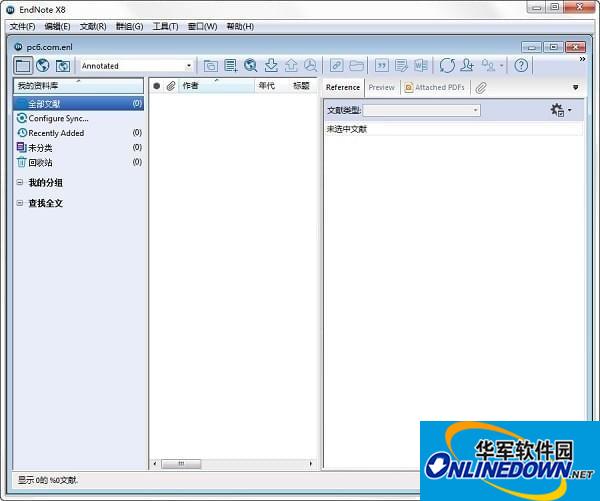Click the scroll right arrow in reference list
This screenshot has height=501, width=600.
(311, 464)
